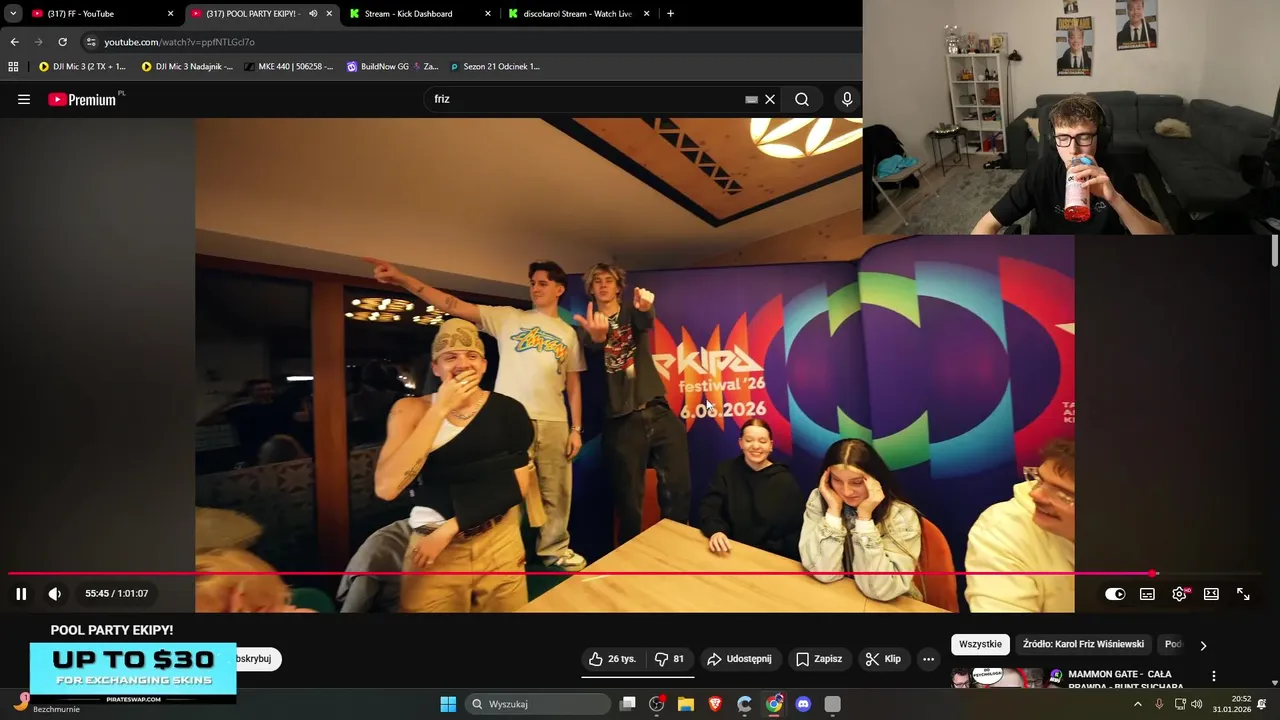Start voice search microphone
Screen dimensions: 1280x720
(x=847, y=99)
